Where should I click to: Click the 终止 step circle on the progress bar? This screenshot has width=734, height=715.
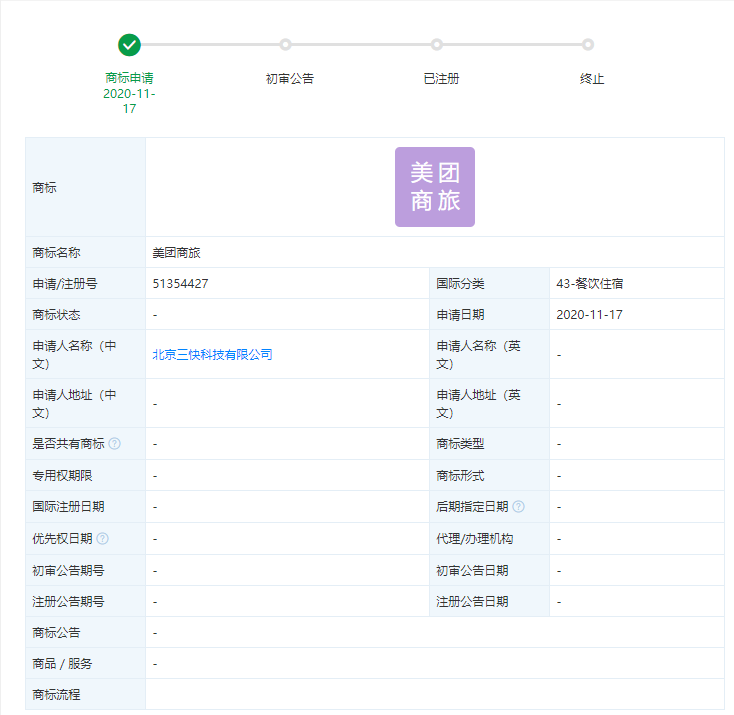588,45
